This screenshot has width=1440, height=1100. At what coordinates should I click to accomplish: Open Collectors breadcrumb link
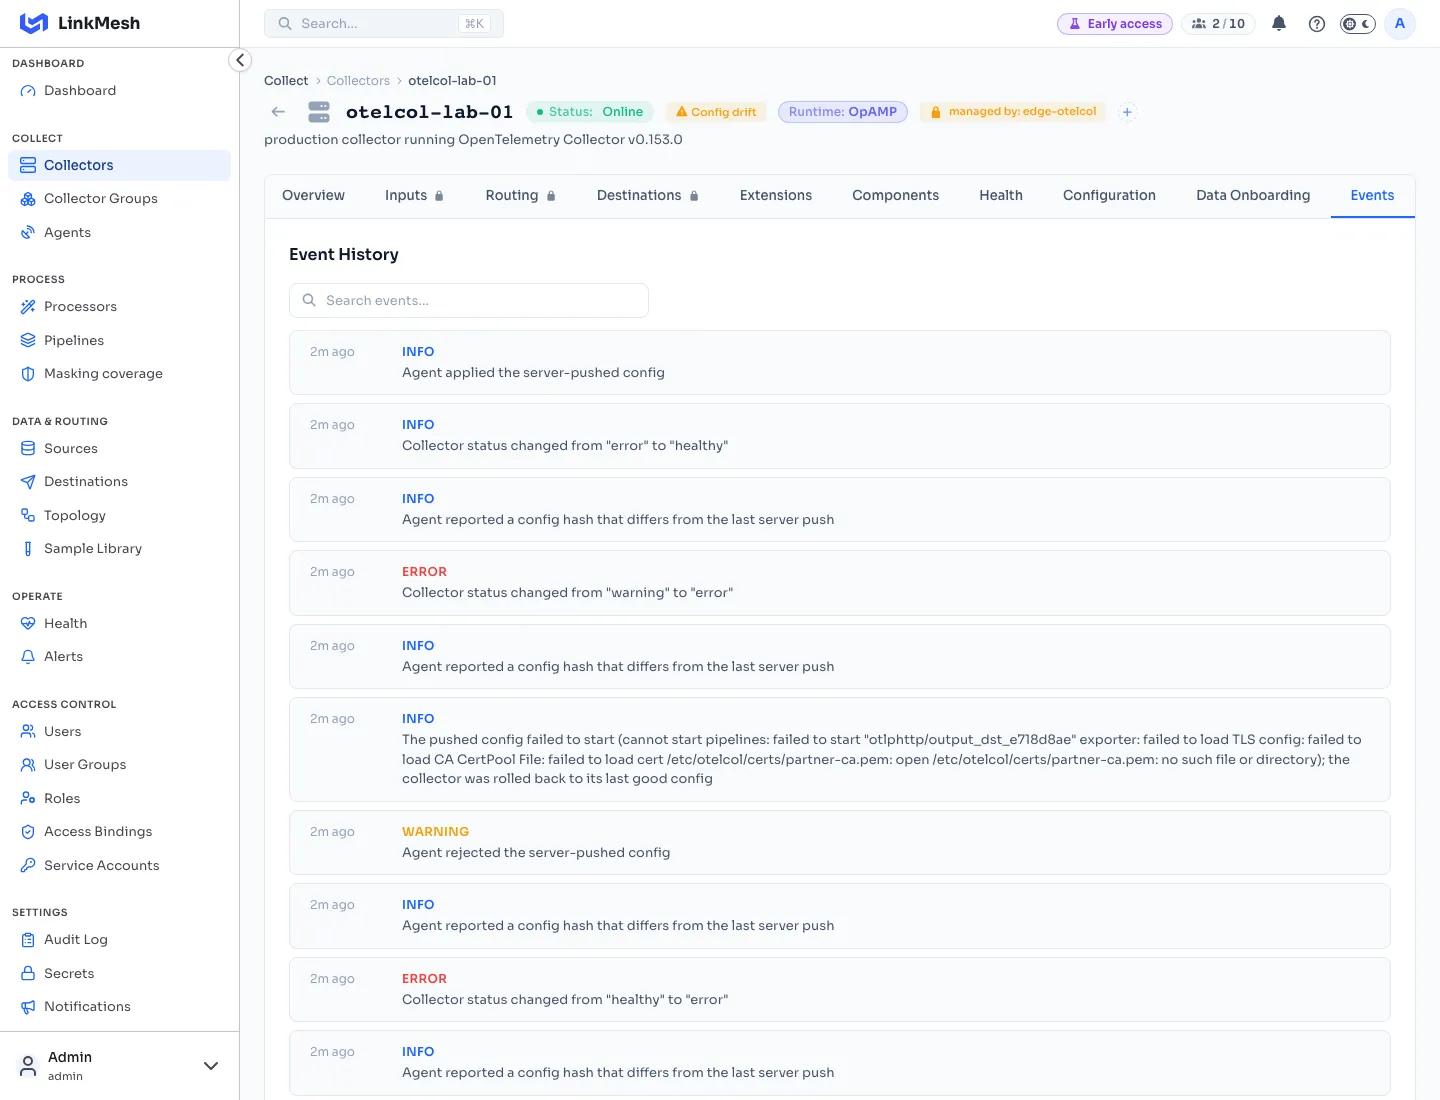point(358,81)
